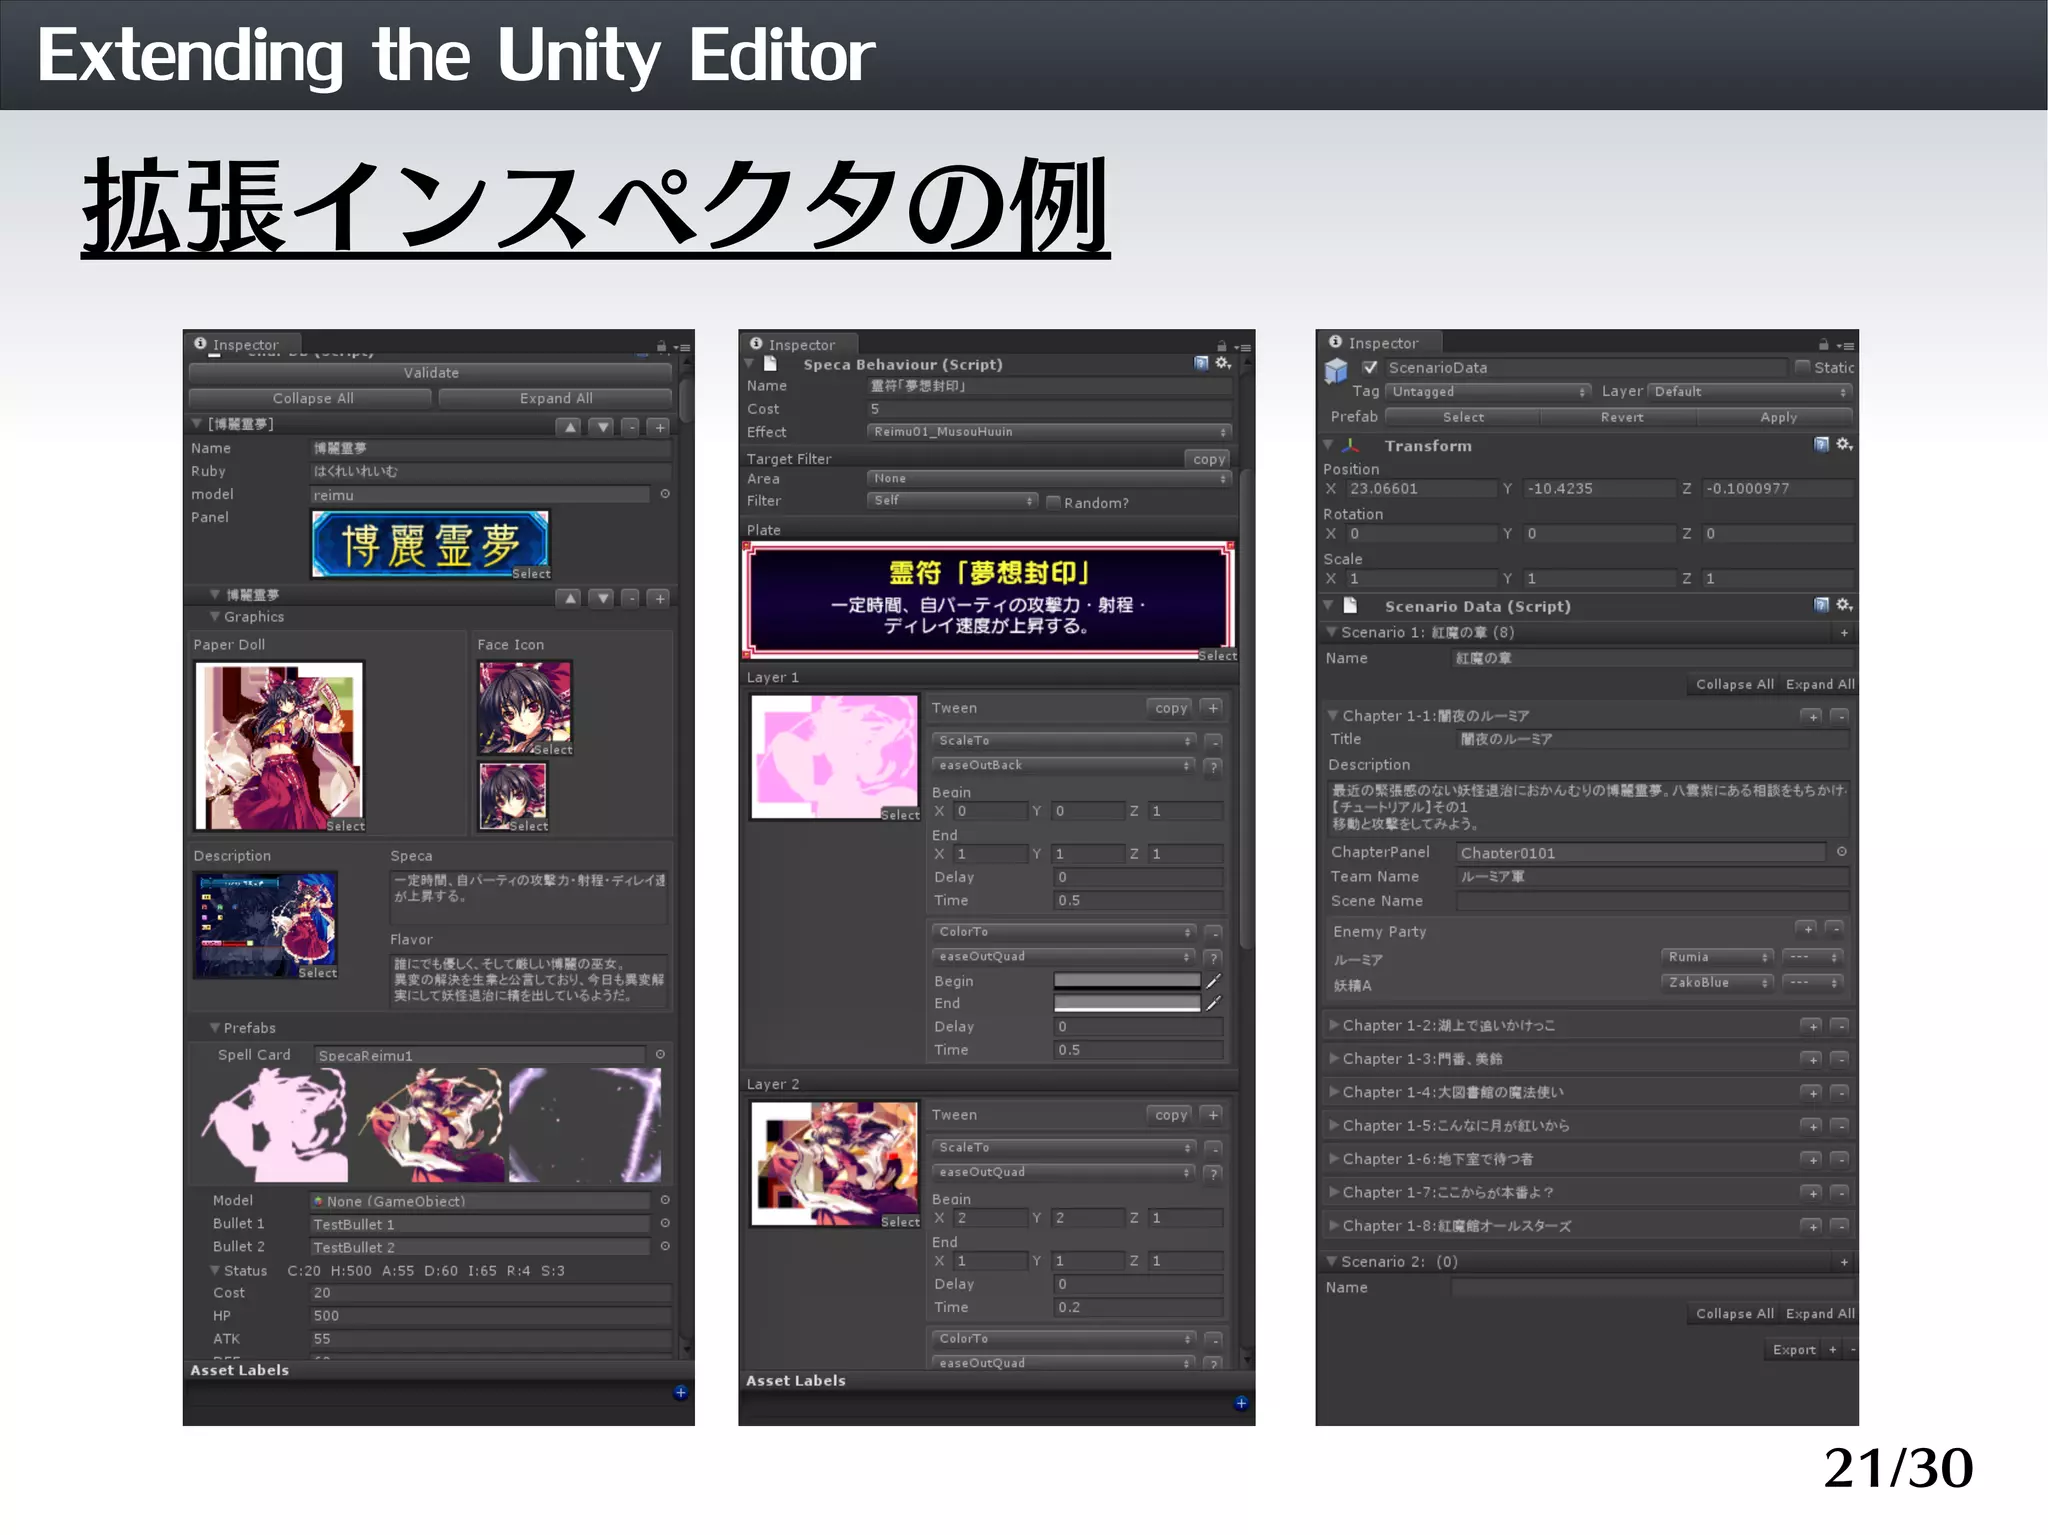The image size is (2048, 1535).
Task: Click Collapse All in left inspector
Action: pyautogui.click(x=312, y=398)
